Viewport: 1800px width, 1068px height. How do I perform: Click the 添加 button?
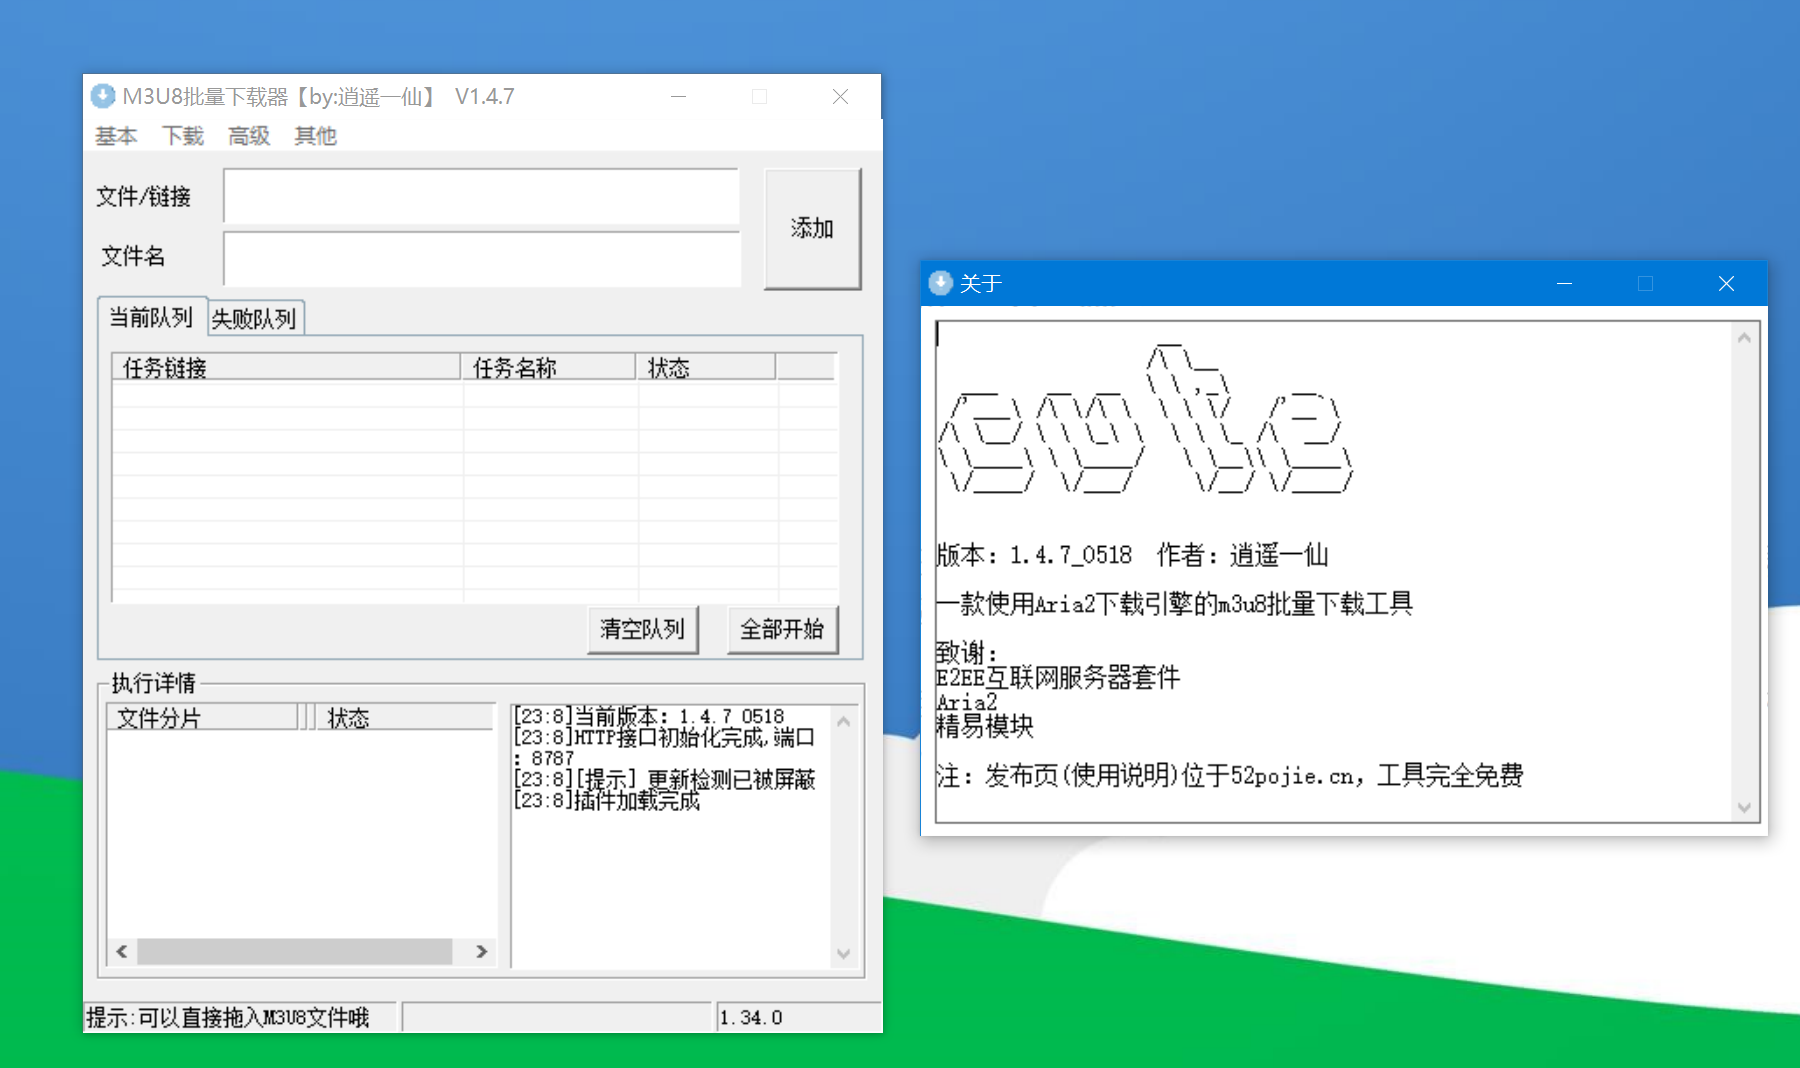[x=812, y=229]
